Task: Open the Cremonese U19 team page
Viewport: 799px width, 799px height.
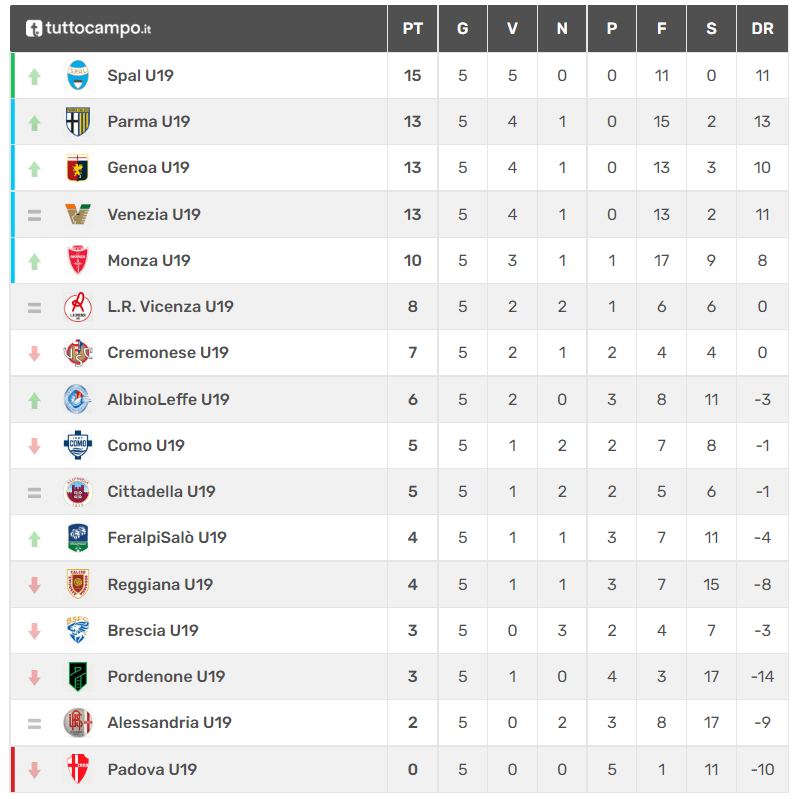Action: click(x=168, y=353)
